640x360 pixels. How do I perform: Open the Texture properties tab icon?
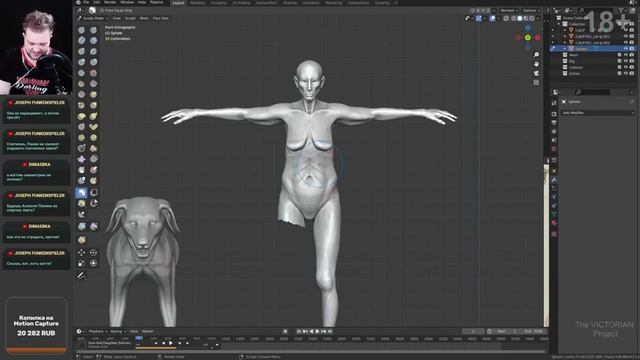[554, 233]
